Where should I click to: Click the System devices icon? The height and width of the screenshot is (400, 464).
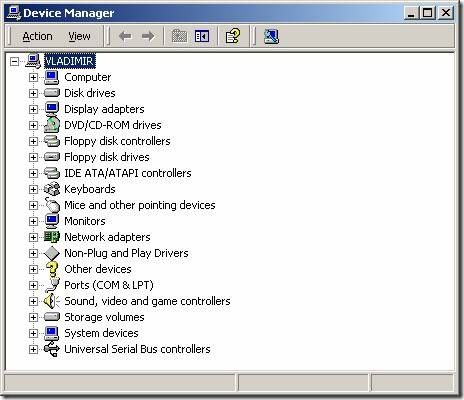pyautogui.click(x=52, y=333)
